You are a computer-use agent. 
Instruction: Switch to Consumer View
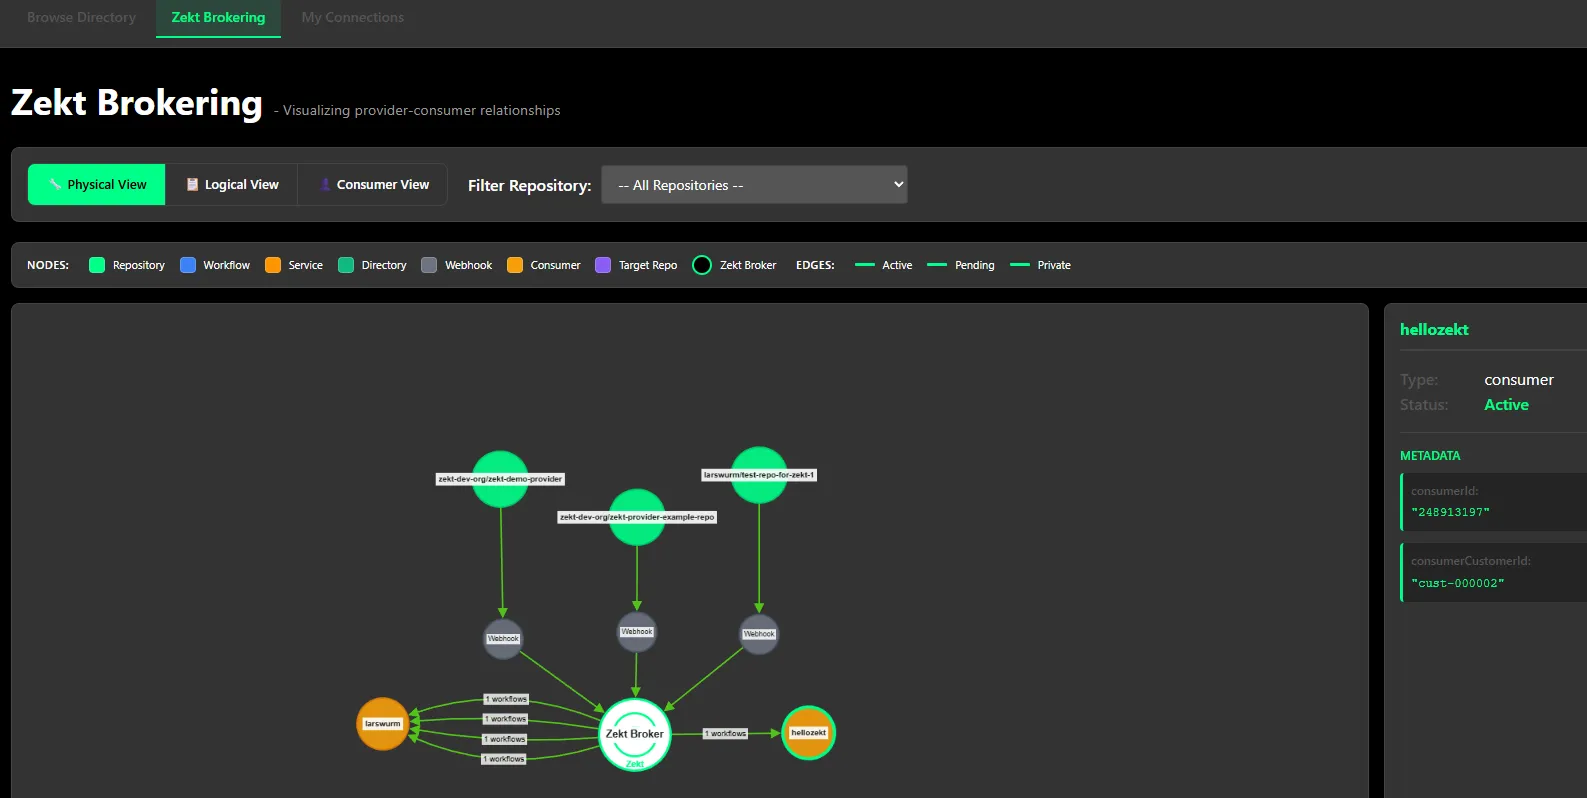coord(373,185)
